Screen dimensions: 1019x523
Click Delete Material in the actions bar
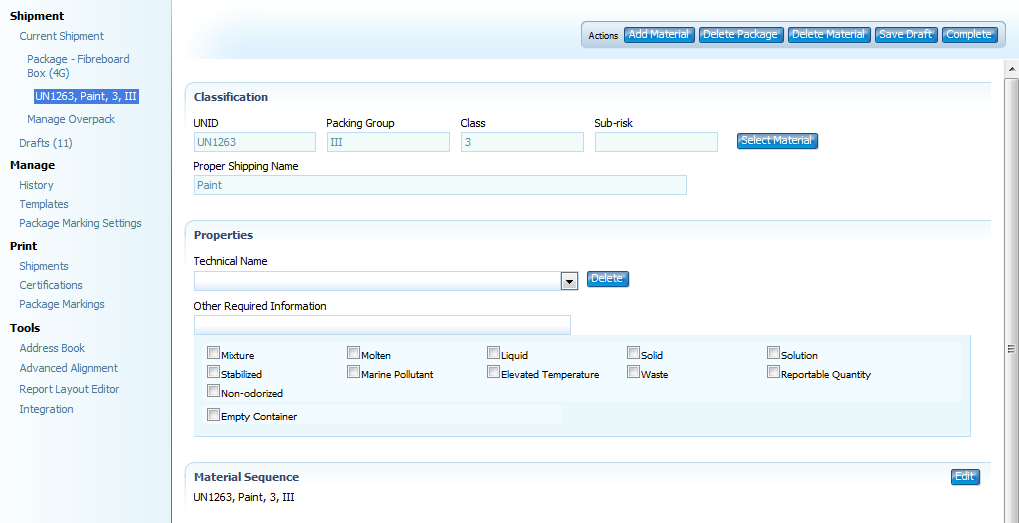point(828,35)
